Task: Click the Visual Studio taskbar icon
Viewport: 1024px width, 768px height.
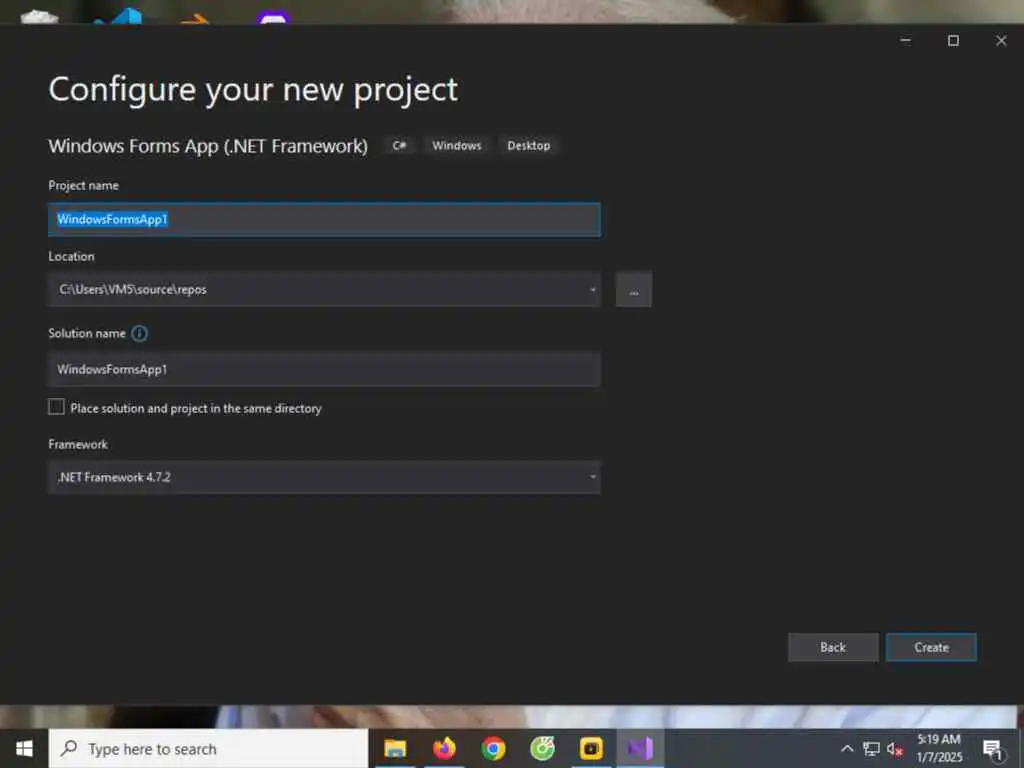Action: (640, 748)
